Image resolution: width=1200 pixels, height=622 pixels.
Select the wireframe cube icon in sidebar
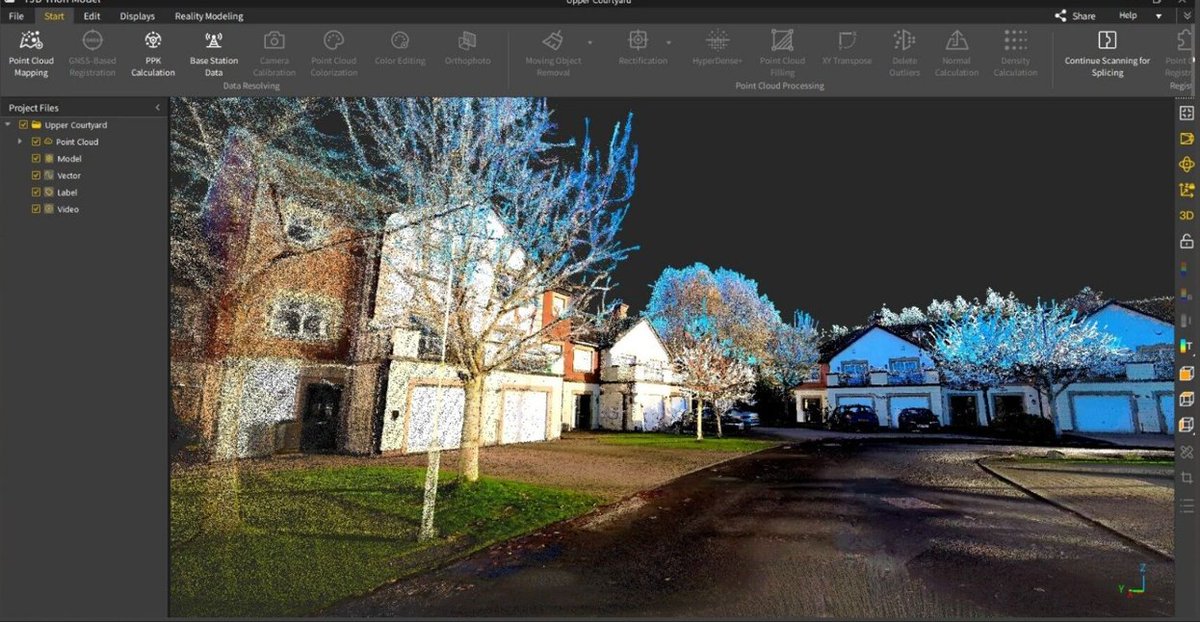(1187, 399)
